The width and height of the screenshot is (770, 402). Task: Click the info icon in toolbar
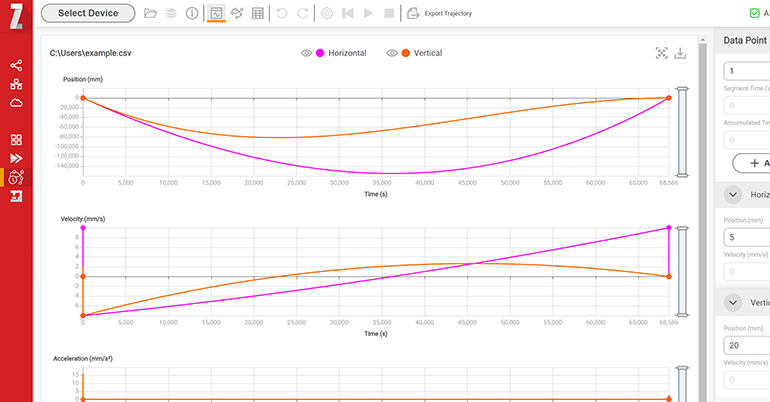coord(191,14)
